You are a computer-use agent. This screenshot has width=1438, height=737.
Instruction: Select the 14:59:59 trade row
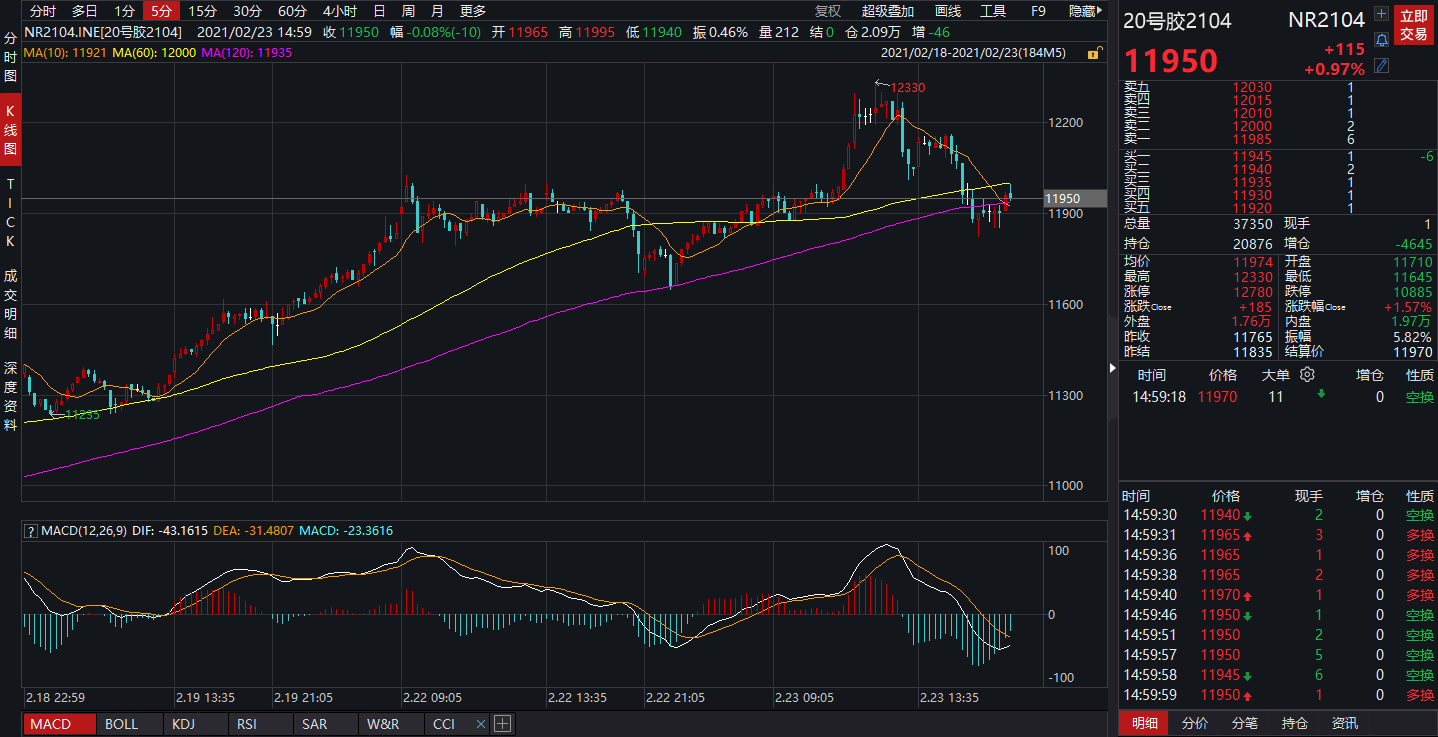[1278, 695]
